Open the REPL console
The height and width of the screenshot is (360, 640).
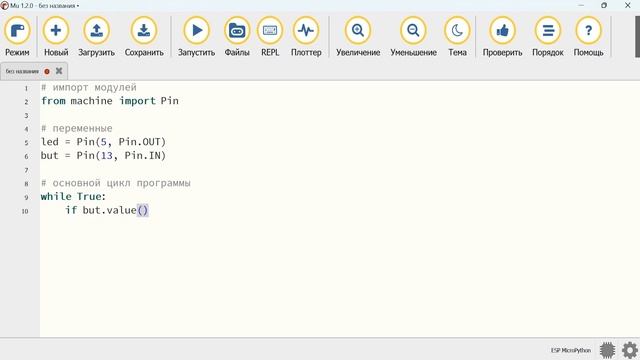coord(270,37)
